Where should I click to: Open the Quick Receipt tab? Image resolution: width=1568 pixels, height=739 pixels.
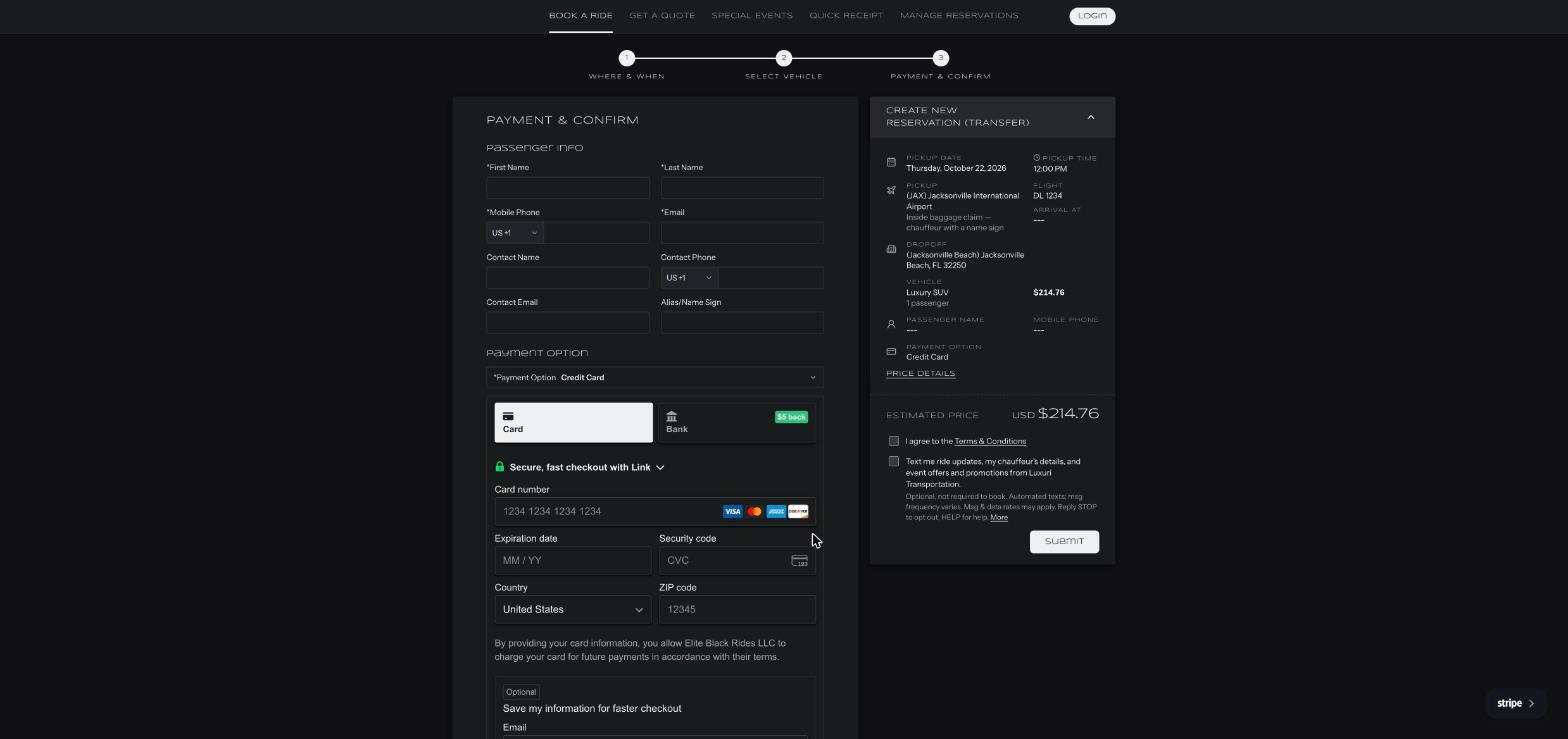click(846, 16)
